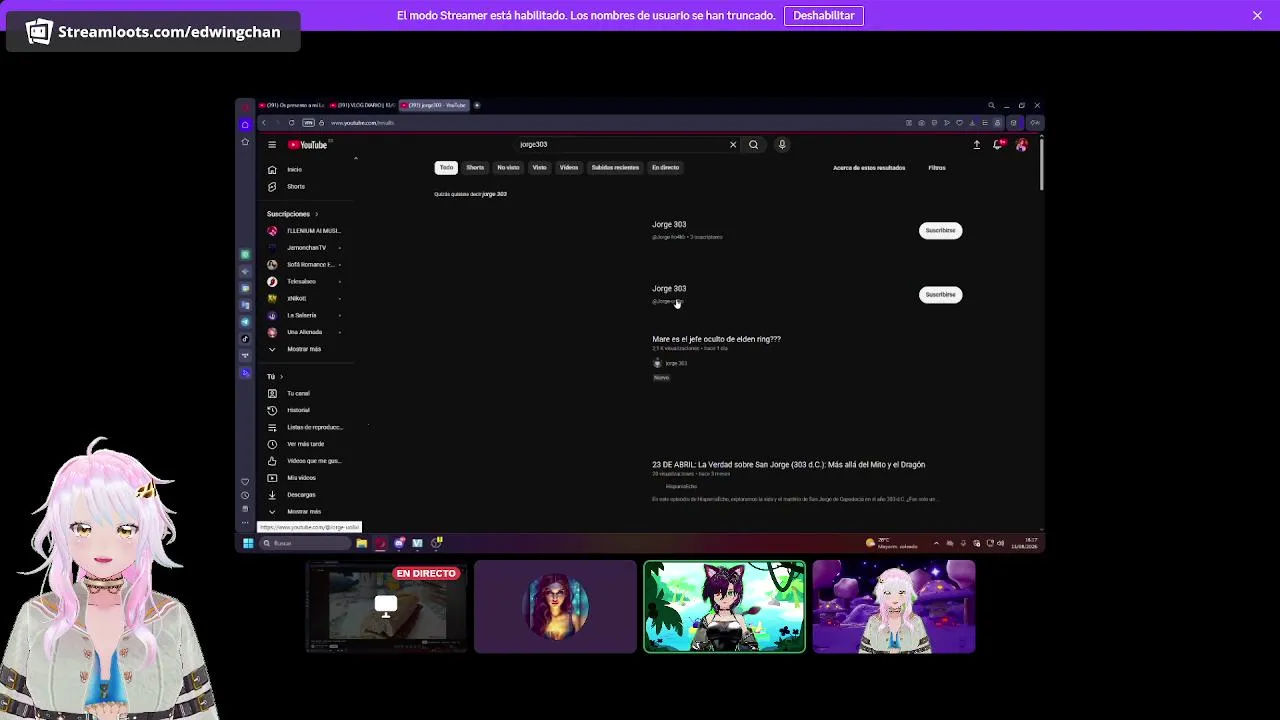1280x720 pixels.
Task: Select the cat-eared avatar video tile
Action: tap(724, 607)
